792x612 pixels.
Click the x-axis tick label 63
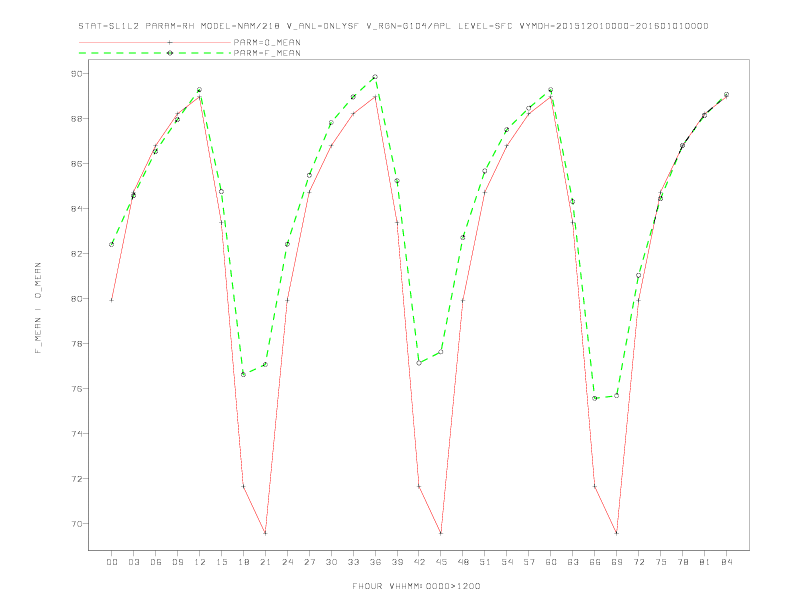pyautogui.click(x=573, y=562)
